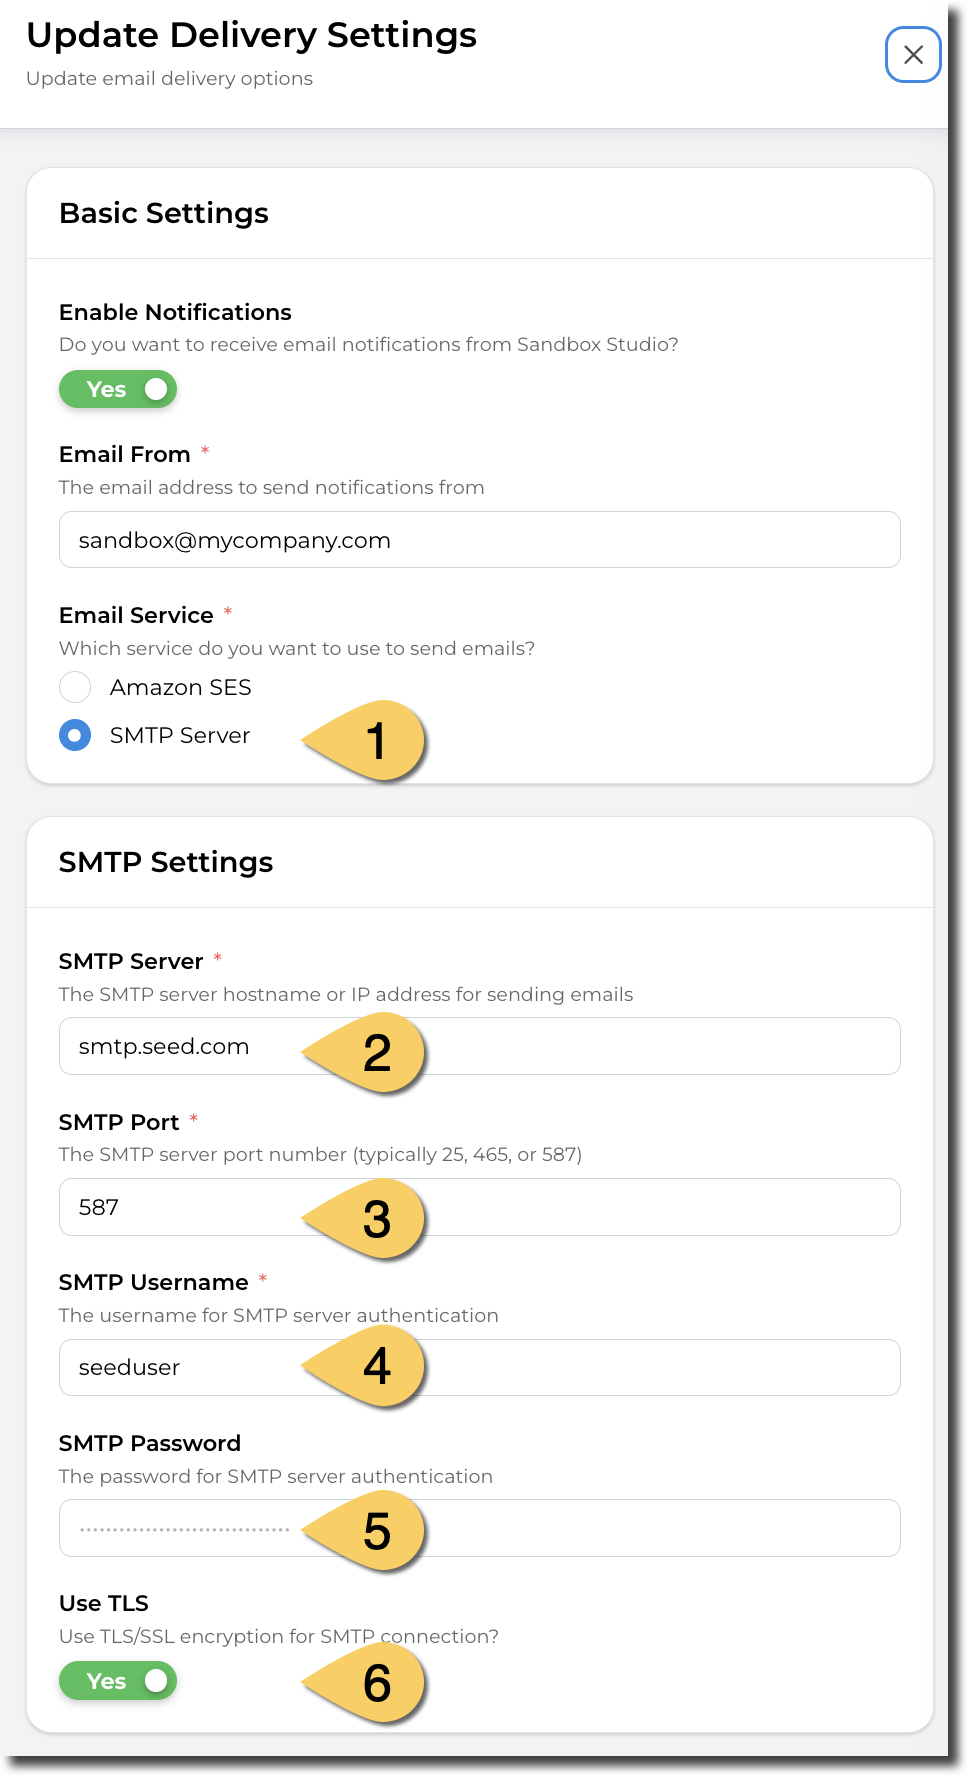Click the Email Service field label

(x=136, y=615)
